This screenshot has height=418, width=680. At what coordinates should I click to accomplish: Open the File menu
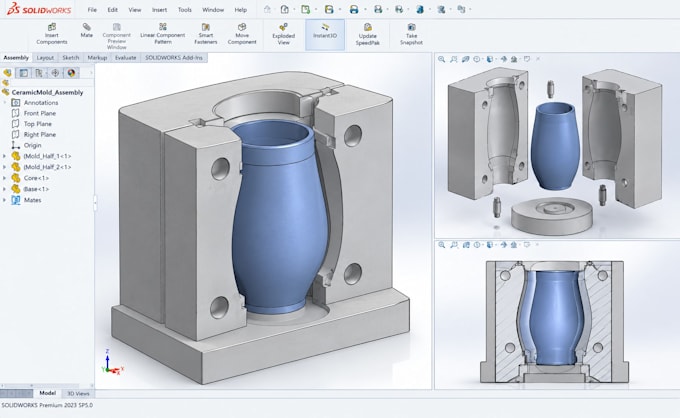pyautogui.click(x=92, y=10)
